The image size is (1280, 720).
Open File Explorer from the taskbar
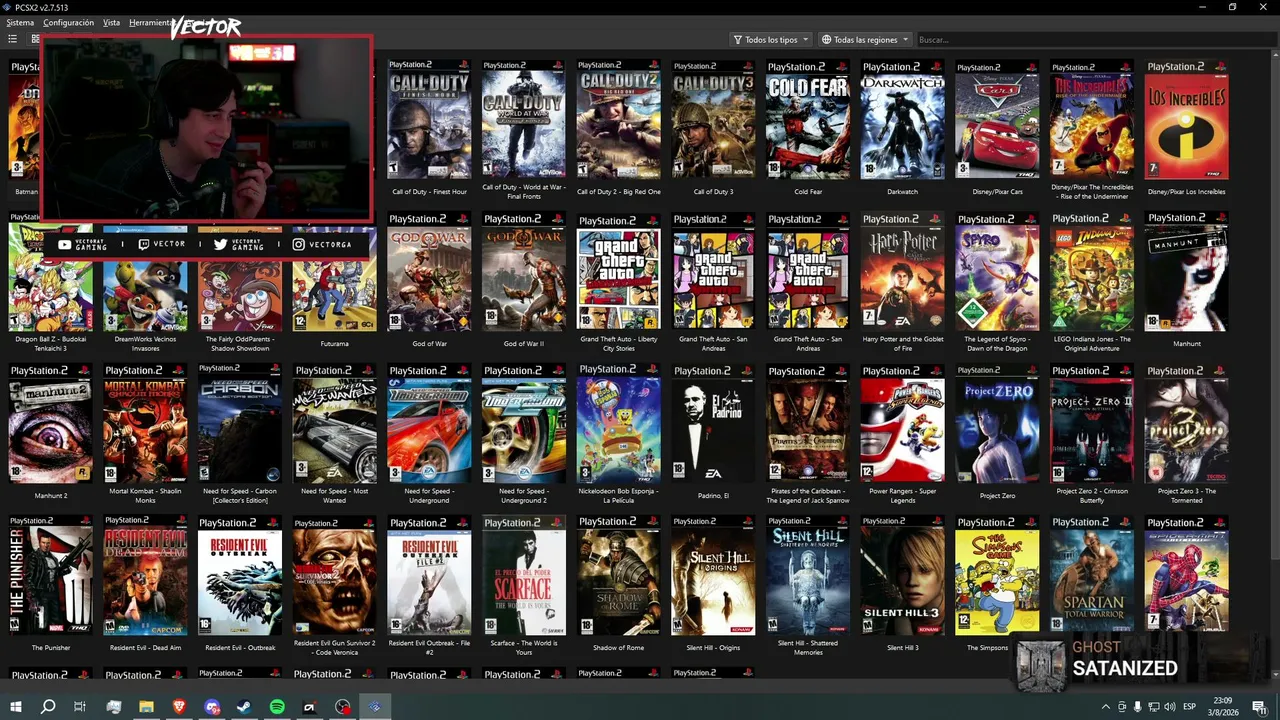coord(146,707)
